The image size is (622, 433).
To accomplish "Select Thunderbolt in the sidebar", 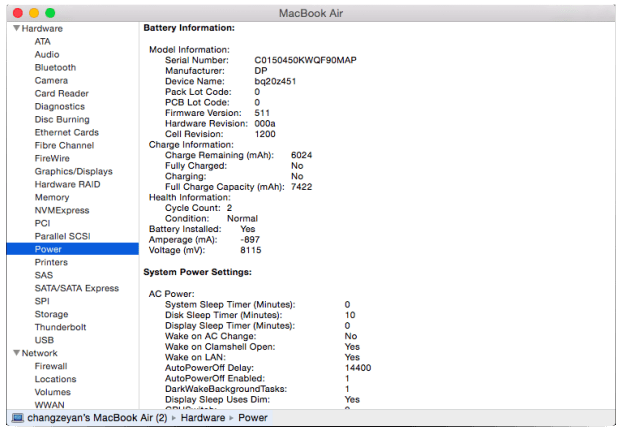I will [x=60, y=327].
